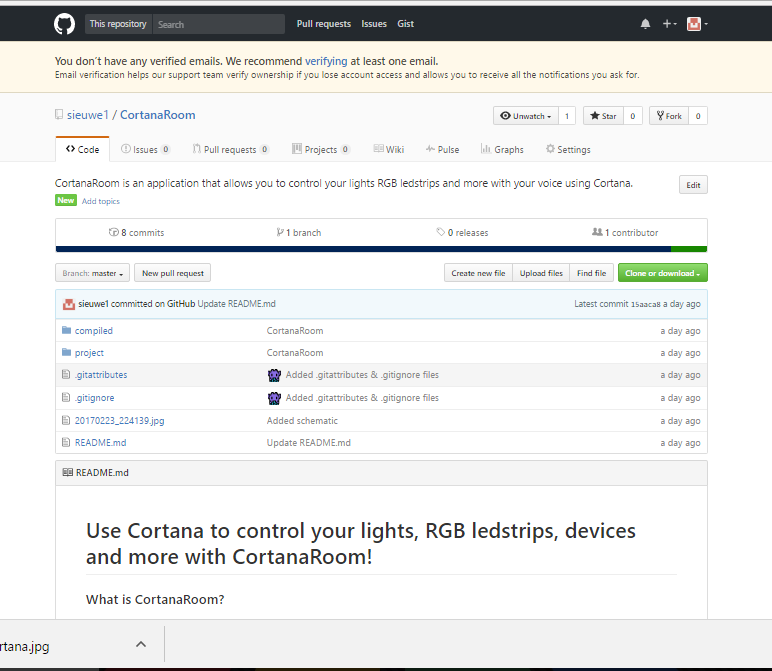Open the .gitignore row commit message
The image size is (772, 671).
coord(362,398)
